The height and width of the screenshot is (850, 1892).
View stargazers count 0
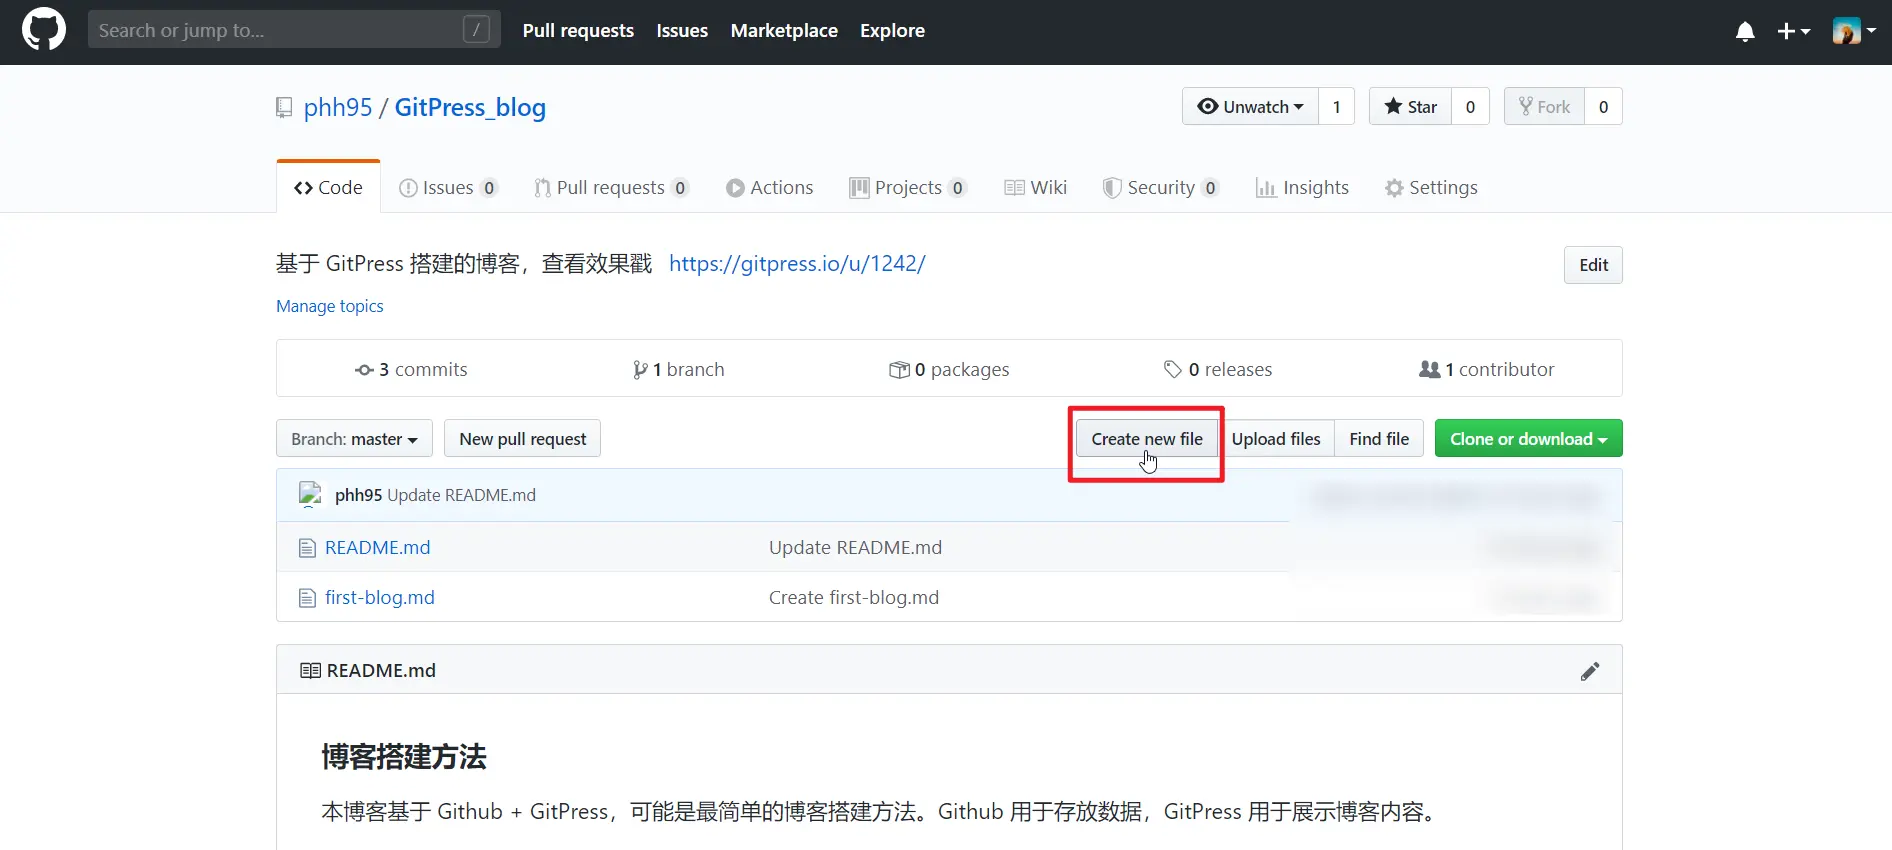click(x=1470, y=107)
